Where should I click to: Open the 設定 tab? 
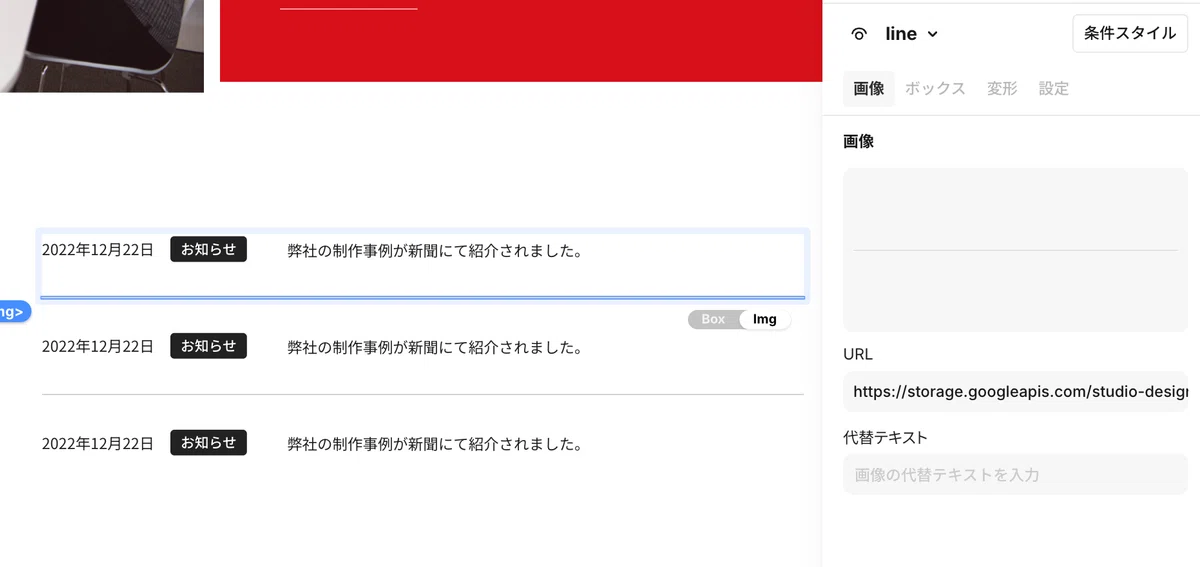(x=1054, y=88)
